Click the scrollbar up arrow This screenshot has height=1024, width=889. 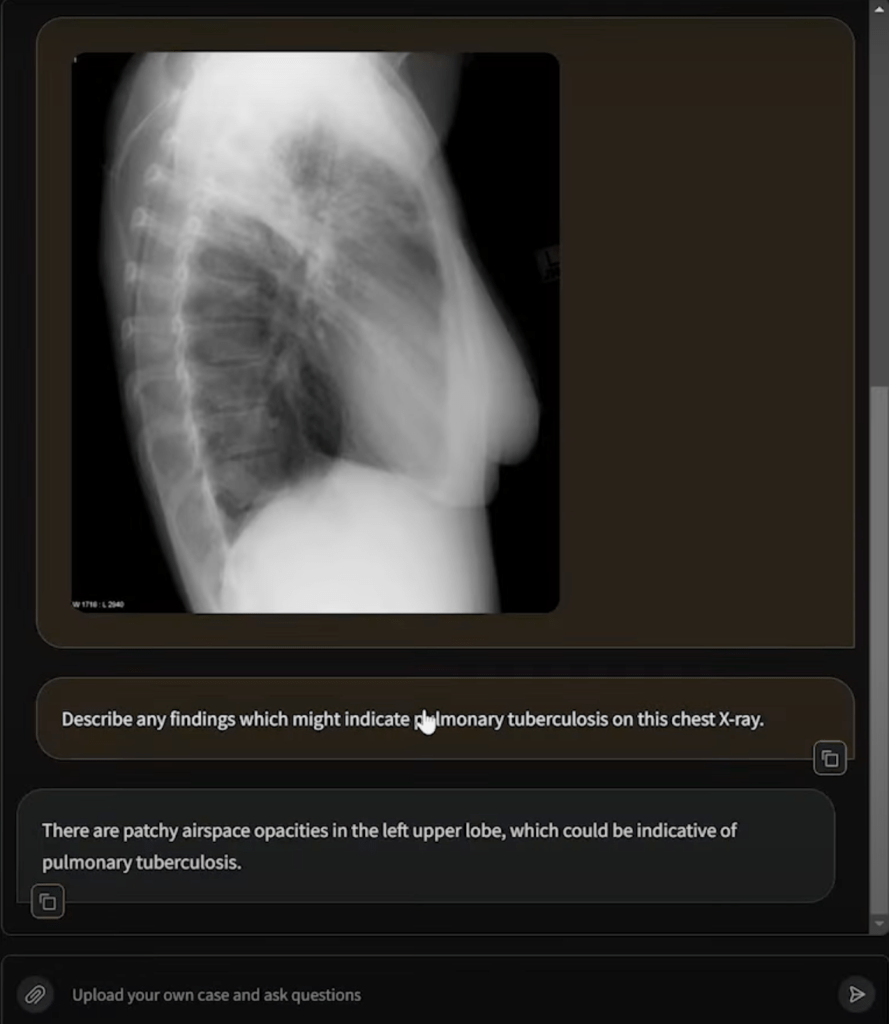tap(879, 9)
